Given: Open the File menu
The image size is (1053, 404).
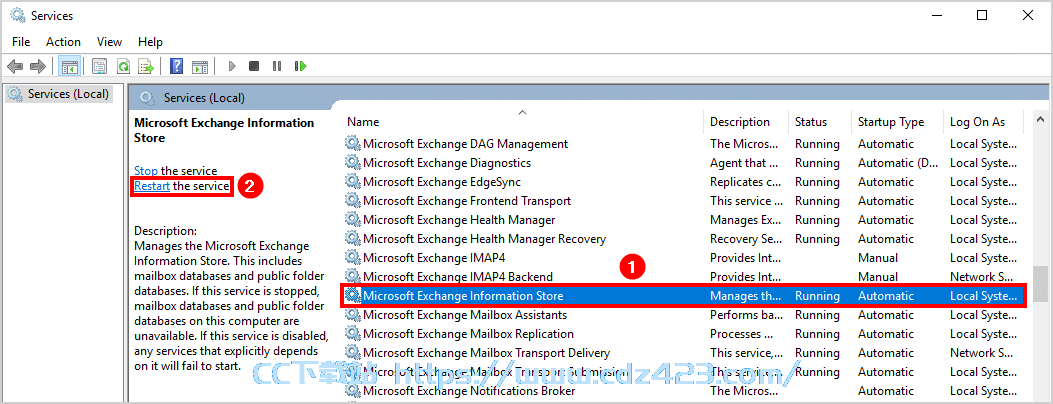Looking at the screenshot, I should [x=21, y=42].
